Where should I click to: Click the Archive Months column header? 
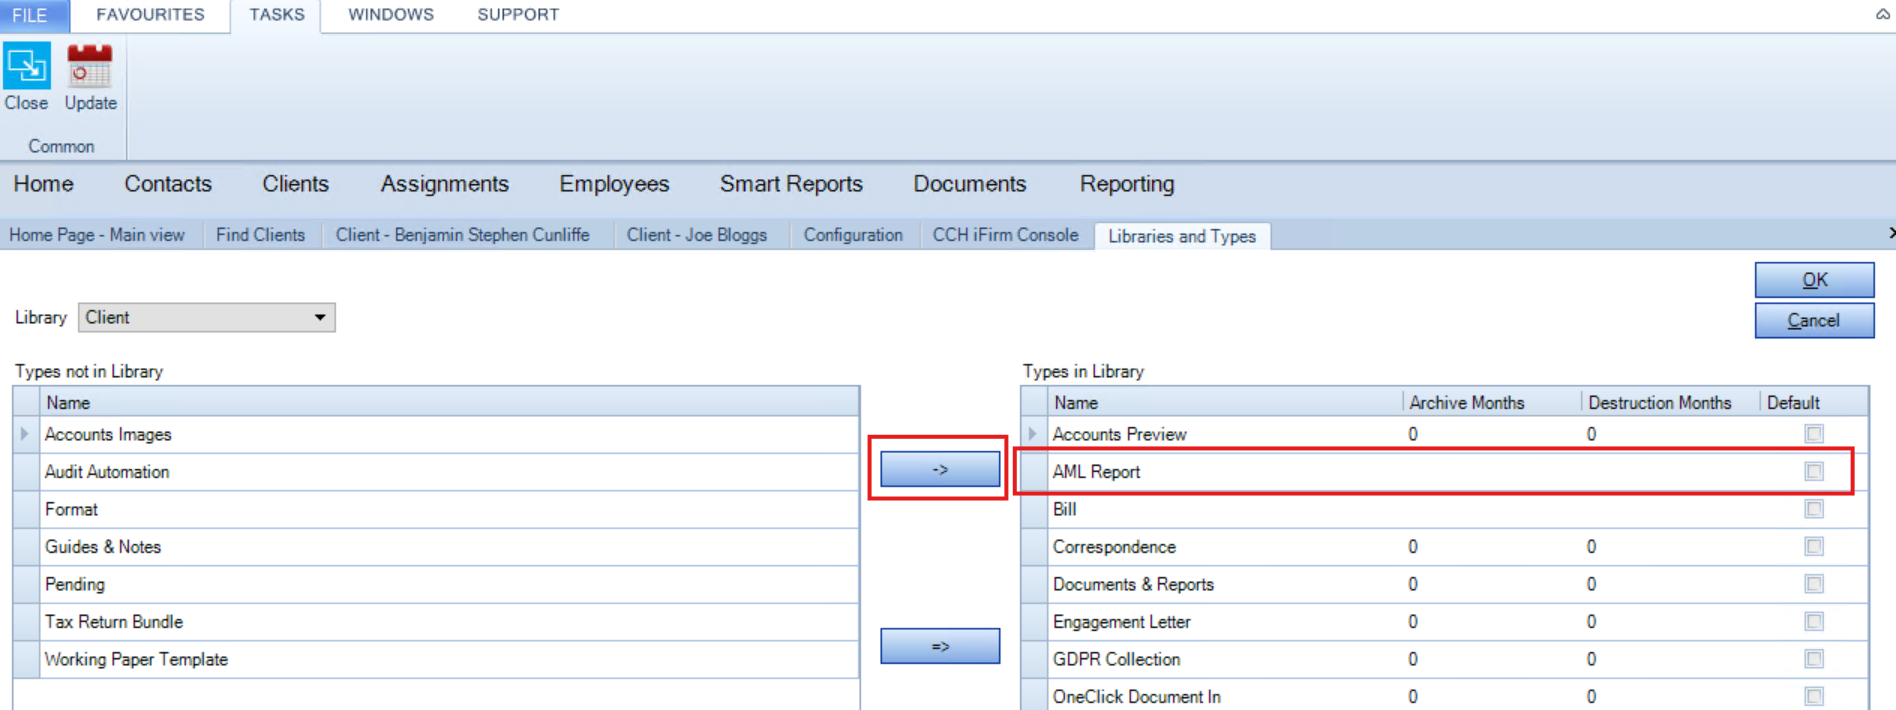pyautogui.click(x=1491, y=402)
